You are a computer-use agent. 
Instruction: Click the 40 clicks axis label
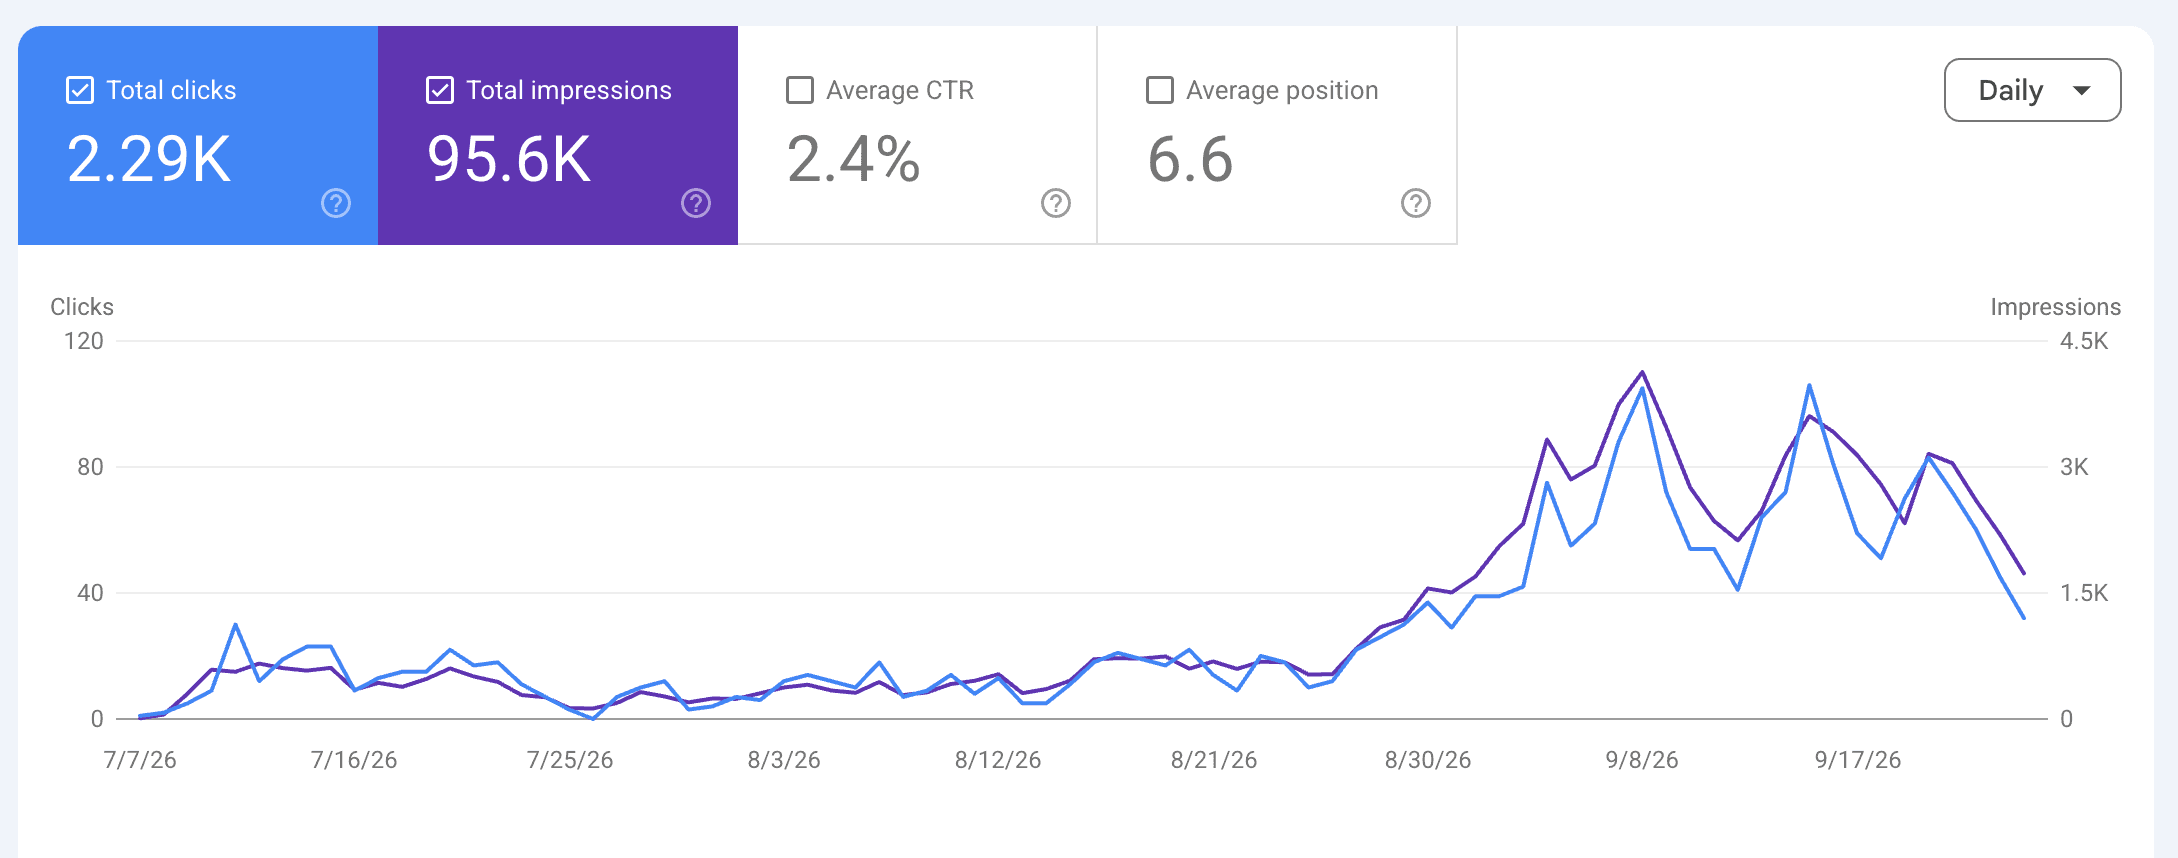pyautogui.click(x=90, y=593)
